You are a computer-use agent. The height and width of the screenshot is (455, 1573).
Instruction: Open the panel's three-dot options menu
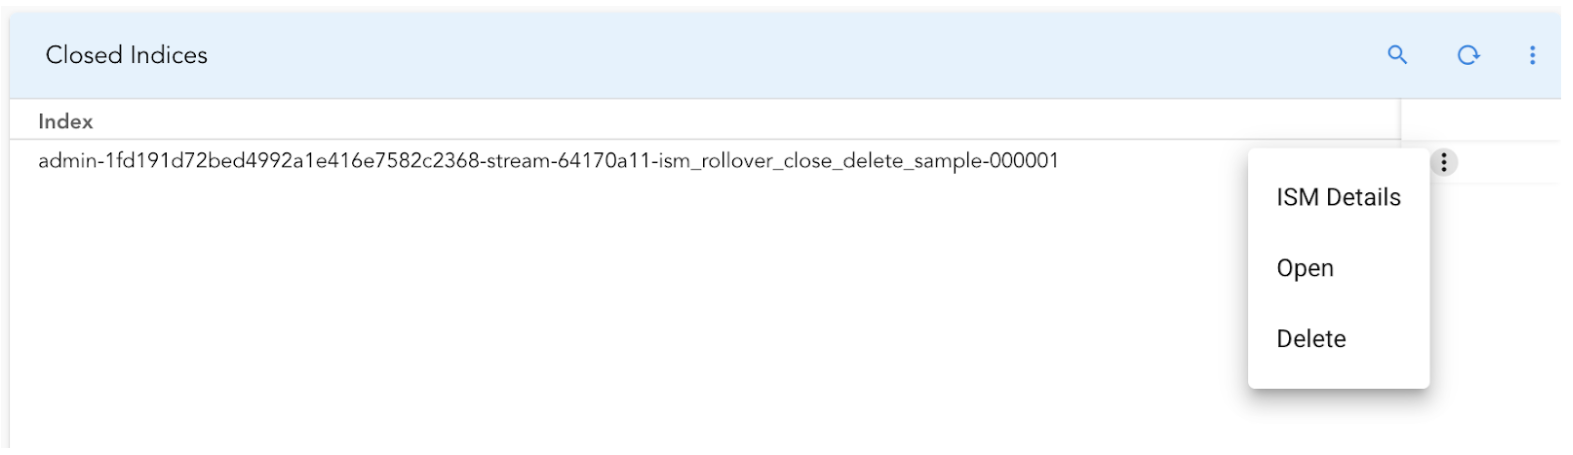1532,55
